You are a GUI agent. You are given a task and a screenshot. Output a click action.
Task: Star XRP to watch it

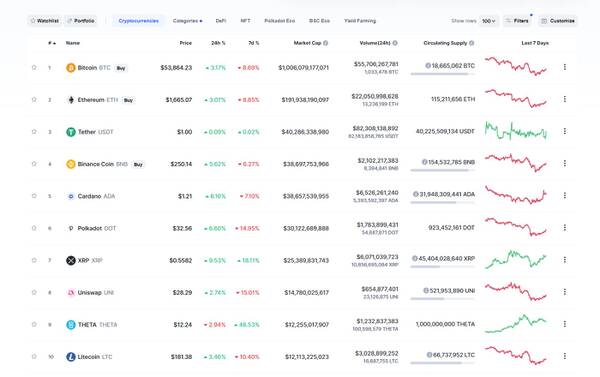34,260
